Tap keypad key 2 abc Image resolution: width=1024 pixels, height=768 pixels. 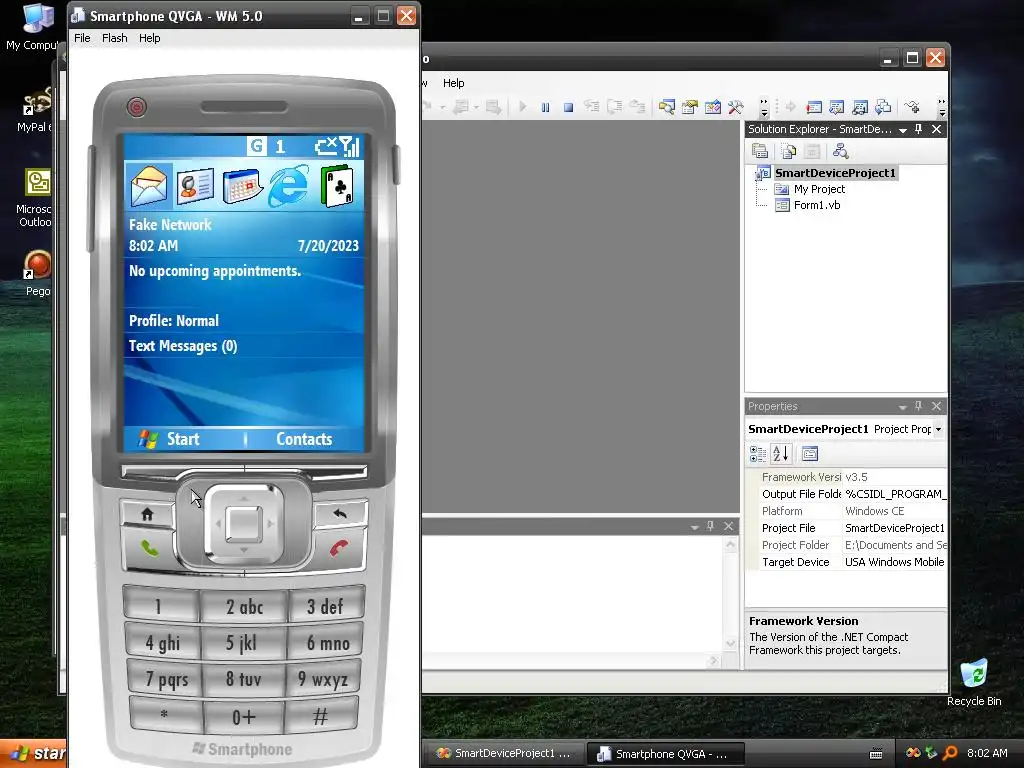pos(244,607)
